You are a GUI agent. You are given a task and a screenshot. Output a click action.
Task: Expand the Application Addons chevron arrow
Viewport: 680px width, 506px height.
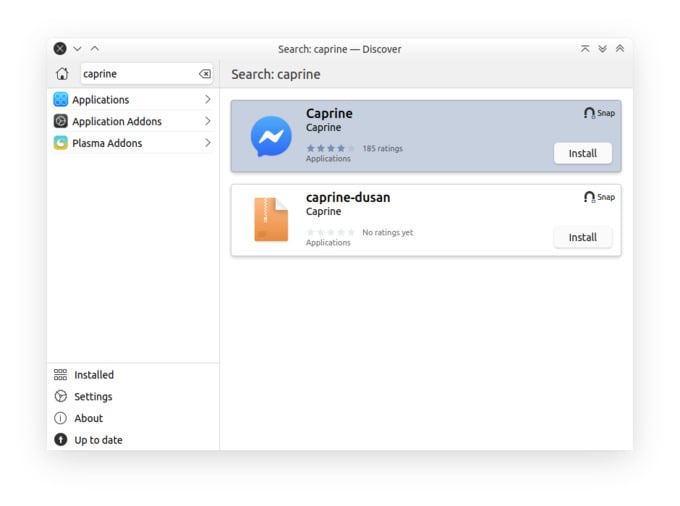(208, 121)
